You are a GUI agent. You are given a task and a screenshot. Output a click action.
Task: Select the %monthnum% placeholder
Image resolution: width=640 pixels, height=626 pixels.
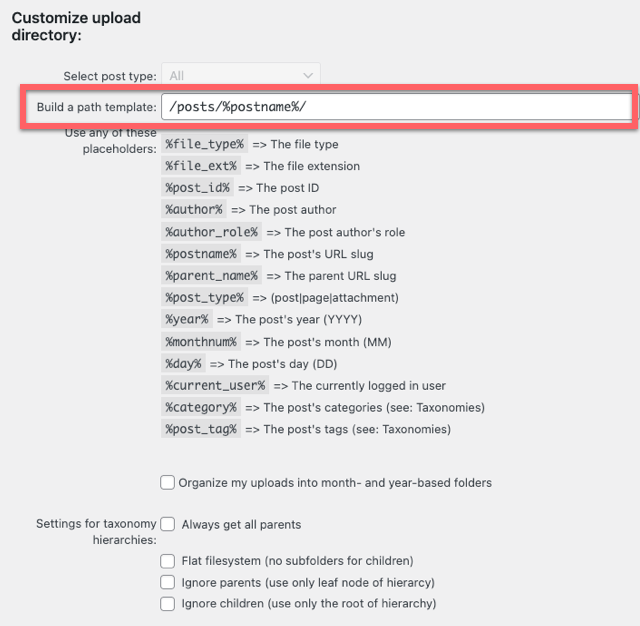(201, 342)
